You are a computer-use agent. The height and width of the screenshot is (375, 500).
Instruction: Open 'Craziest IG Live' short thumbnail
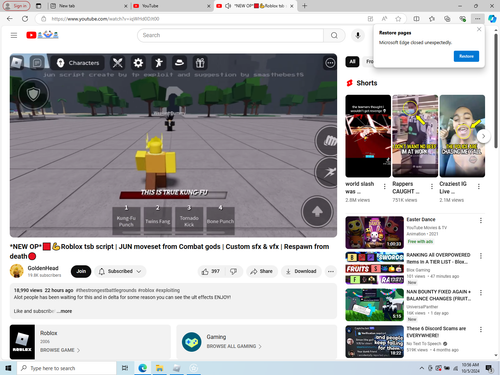click(x=462, y=136)
